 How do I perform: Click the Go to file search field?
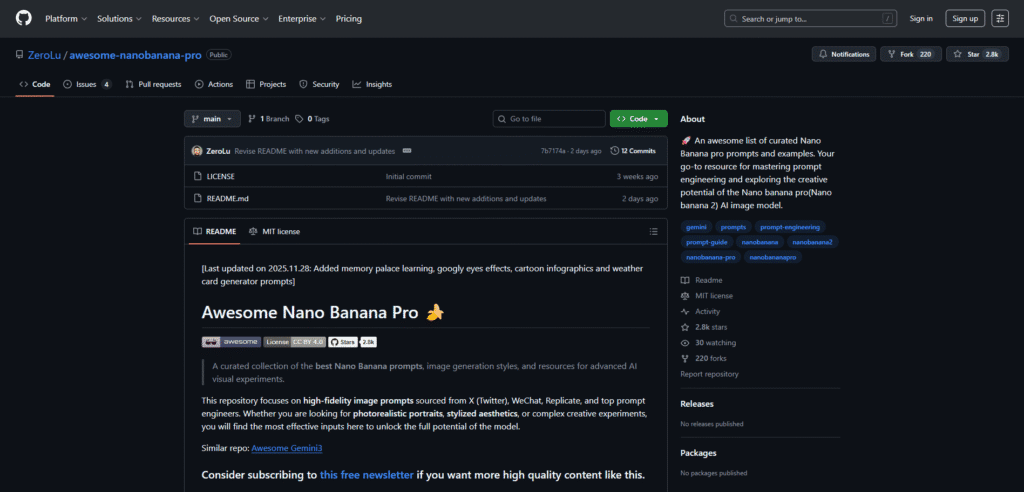pyautogui.click(x=548, y=119)
